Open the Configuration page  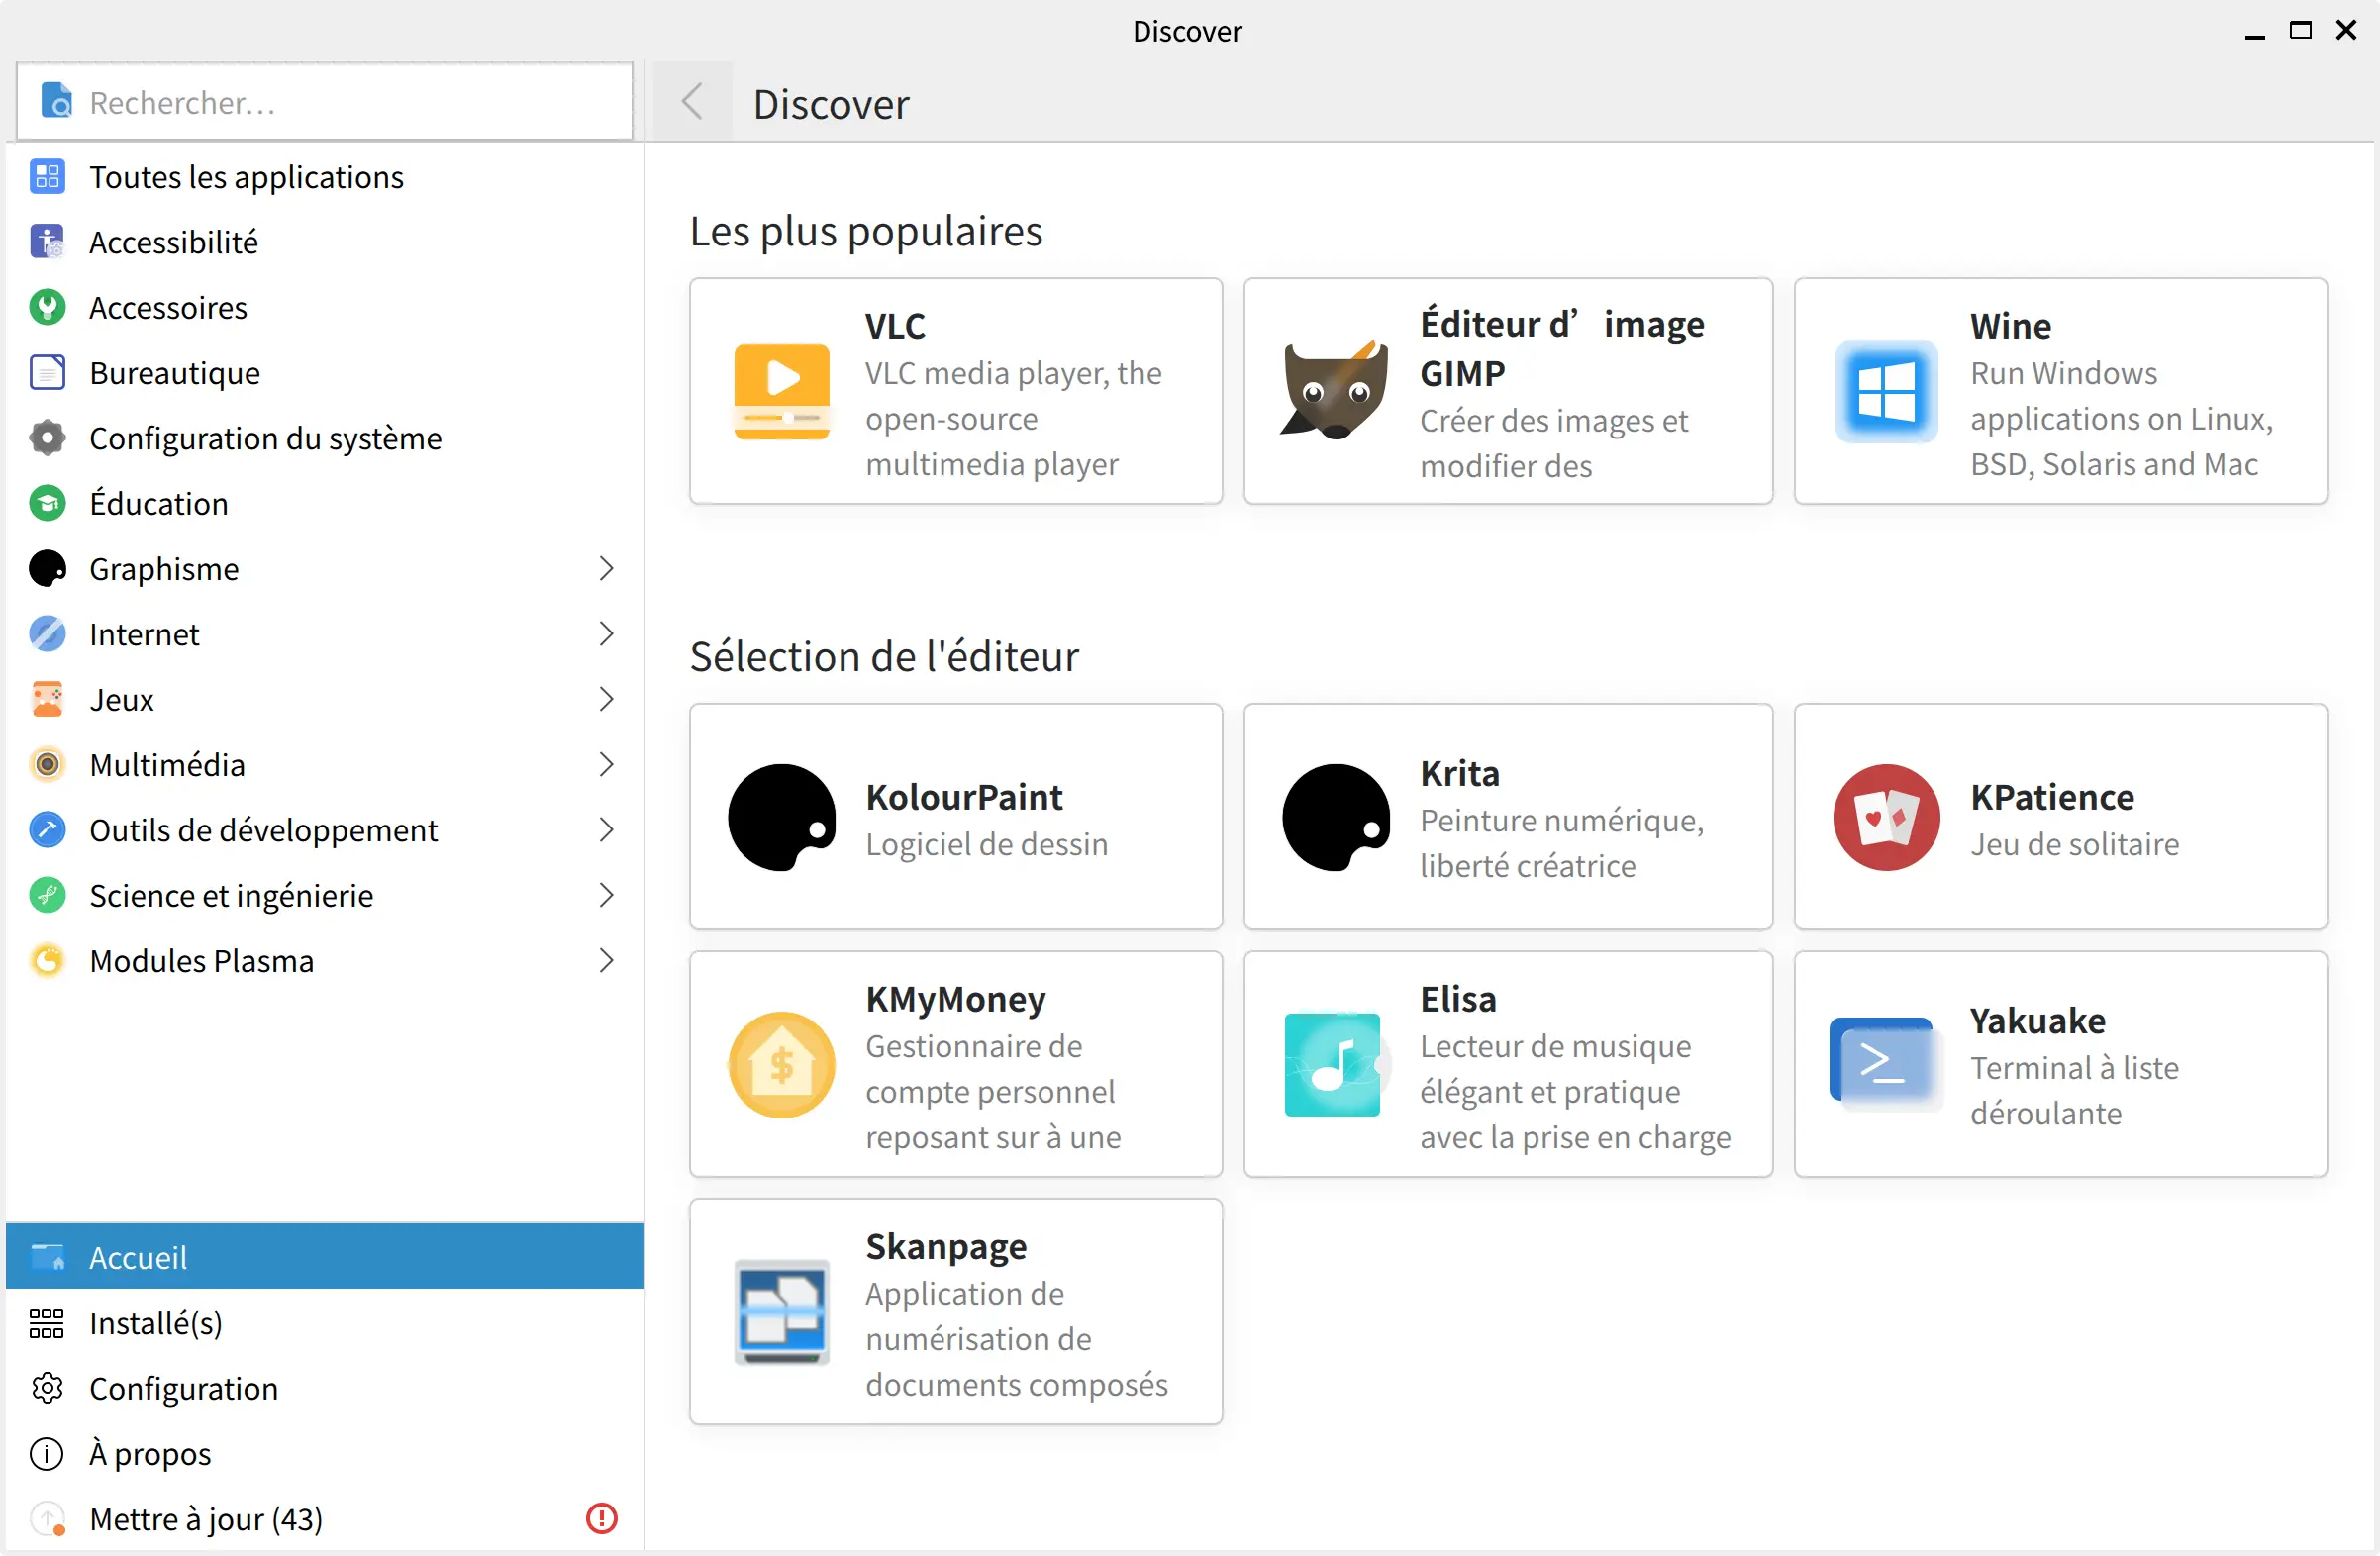click(x=325, y=1388)
